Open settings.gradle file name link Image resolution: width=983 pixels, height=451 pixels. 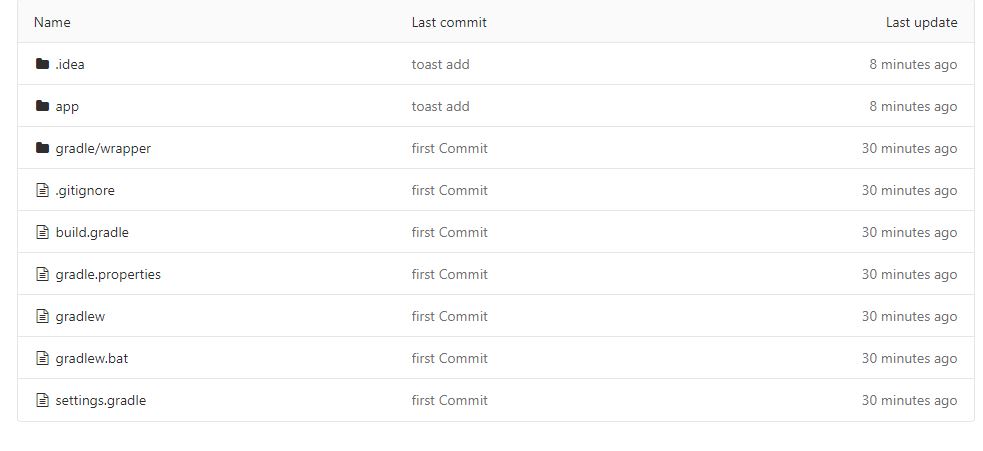(100, 401)
